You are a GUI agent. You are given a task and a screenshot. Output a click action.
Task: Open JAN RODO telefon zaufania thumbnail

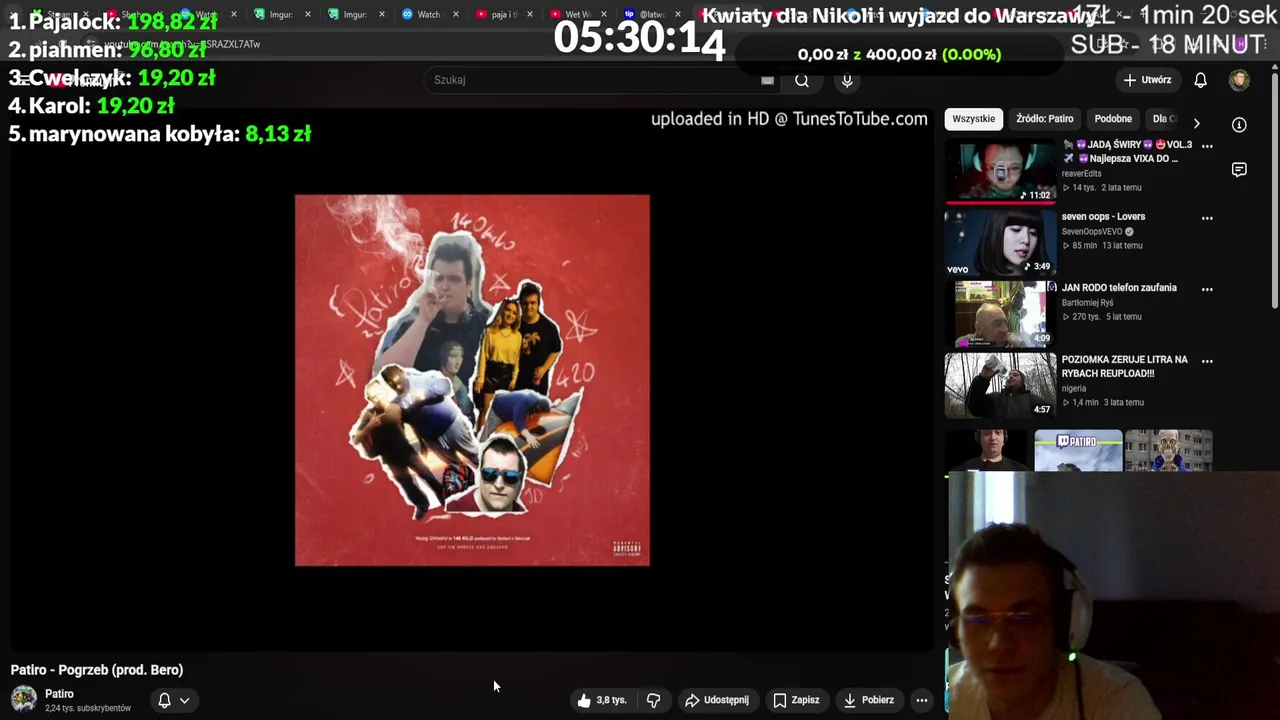point(1000,313)
